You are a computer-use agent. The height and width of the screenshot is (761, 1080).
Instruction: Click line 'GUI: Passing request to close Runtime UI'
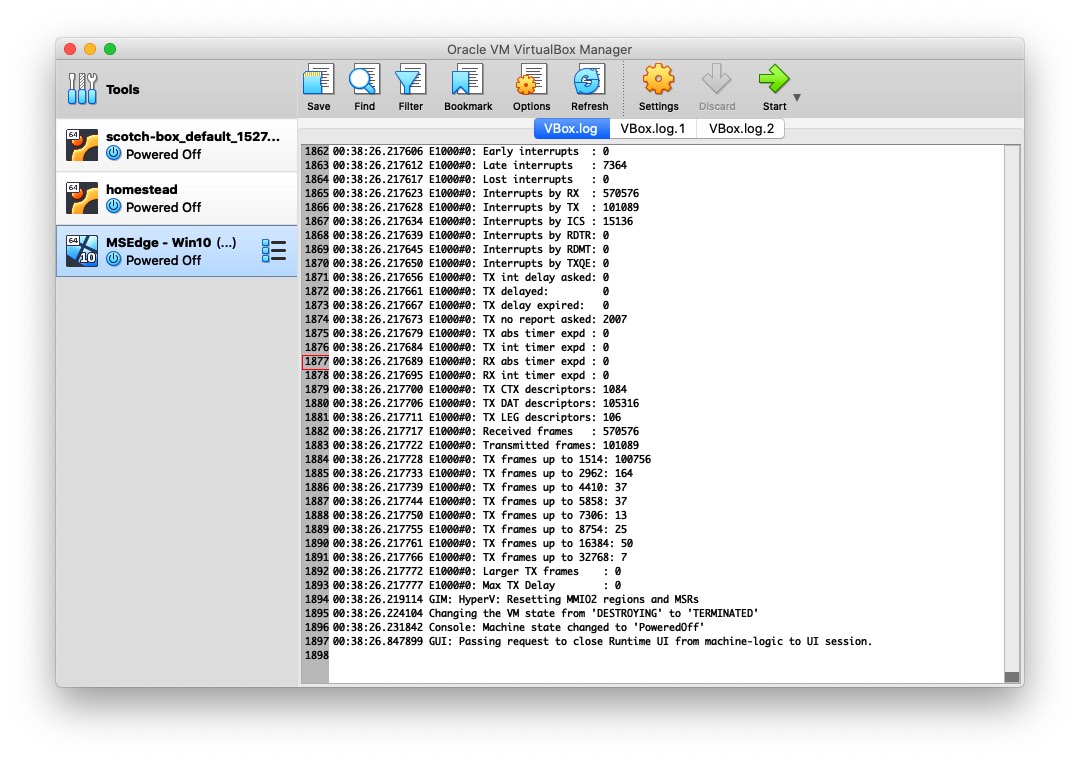click(603, 642)
